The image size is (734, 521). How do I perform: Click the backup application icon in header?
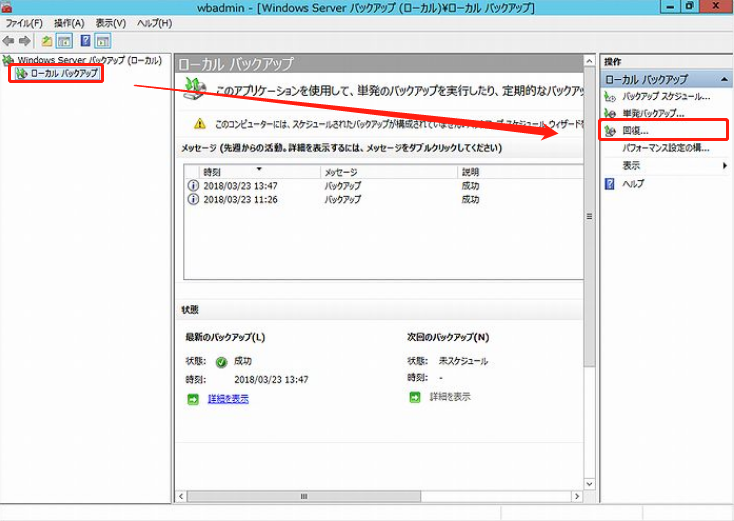pyautogui.click(x=195, y=89)
